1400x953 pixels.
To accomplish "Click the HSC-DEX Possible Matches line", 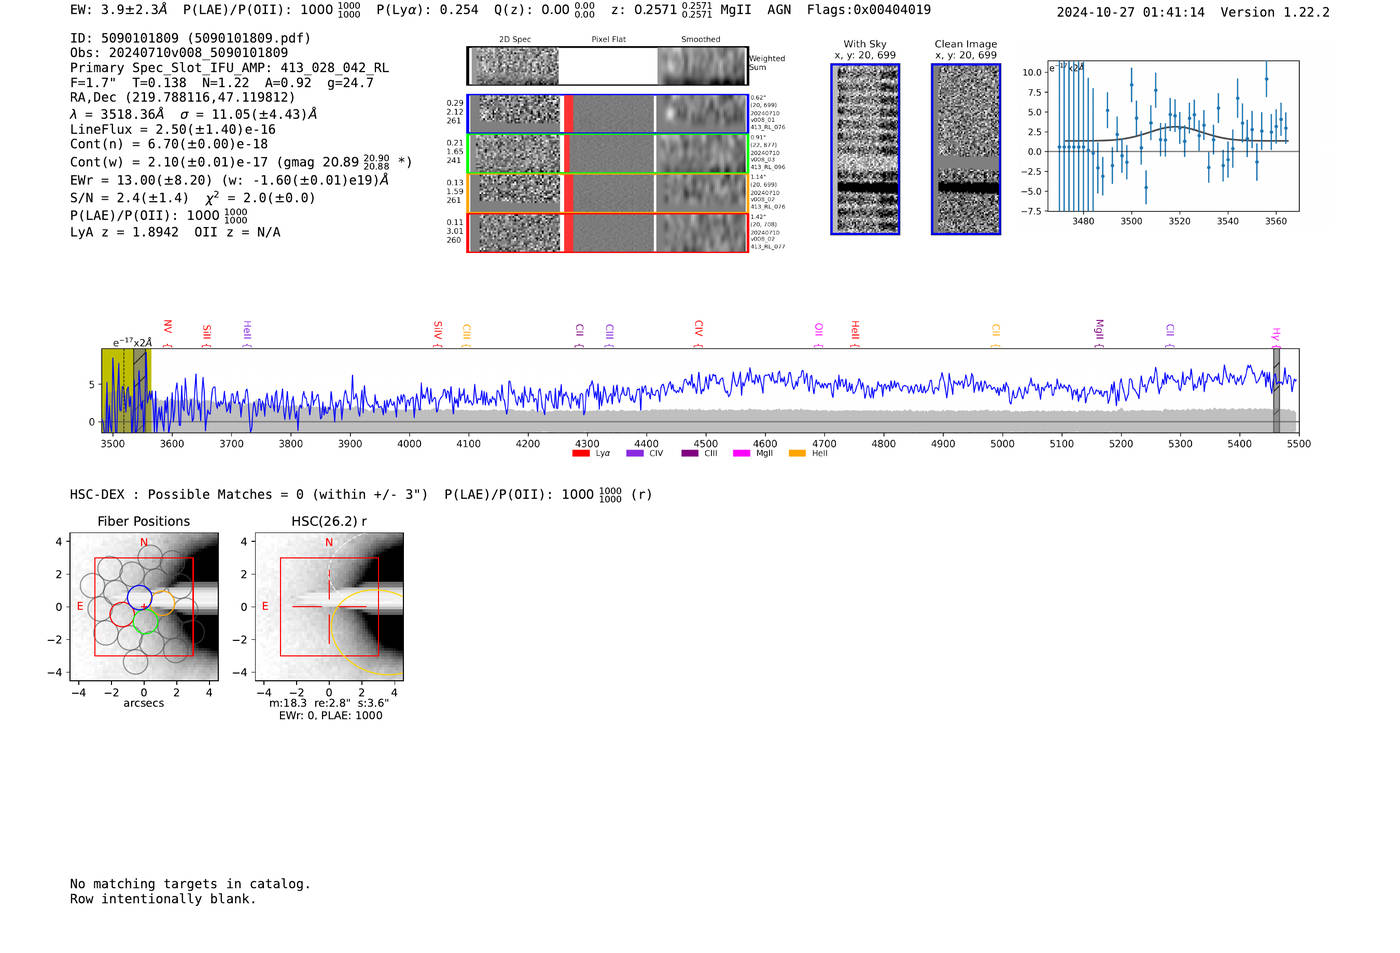I will click(361, 494).
